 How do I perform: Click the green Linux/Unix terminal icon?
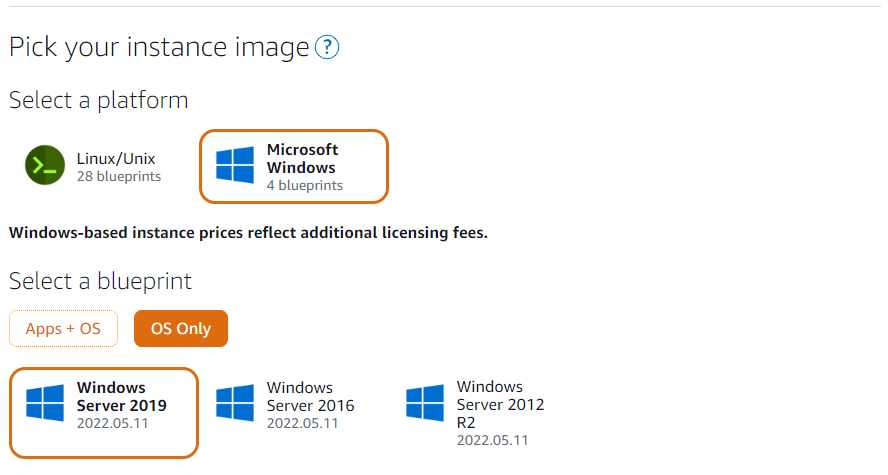pos(45,165)
